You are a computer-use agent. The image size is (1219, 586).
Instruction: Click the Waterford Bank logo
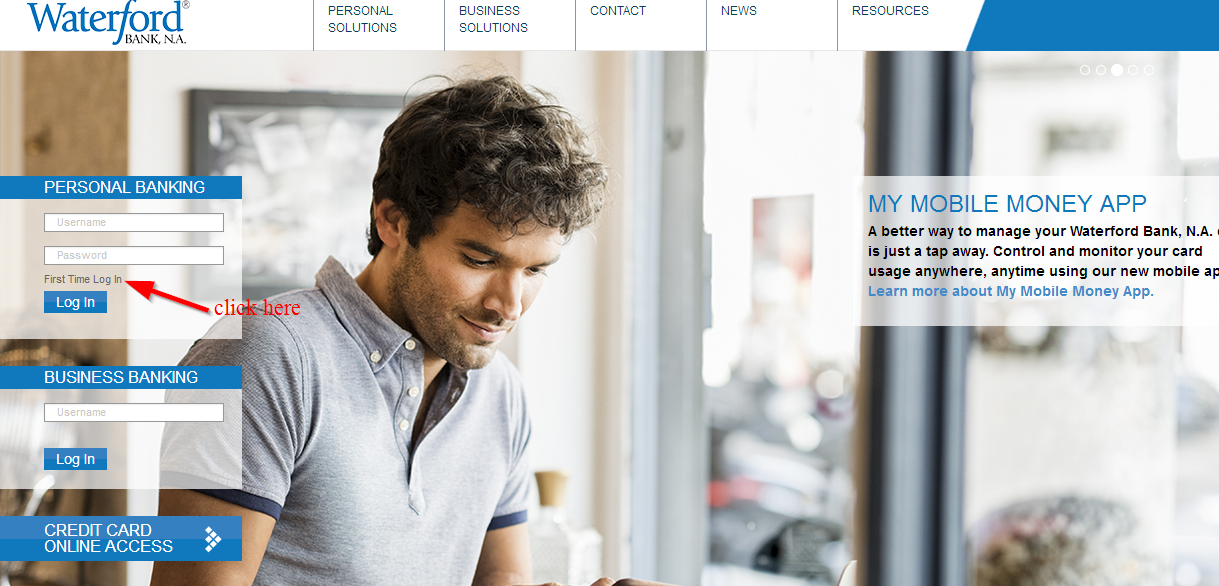coord(107,23)
